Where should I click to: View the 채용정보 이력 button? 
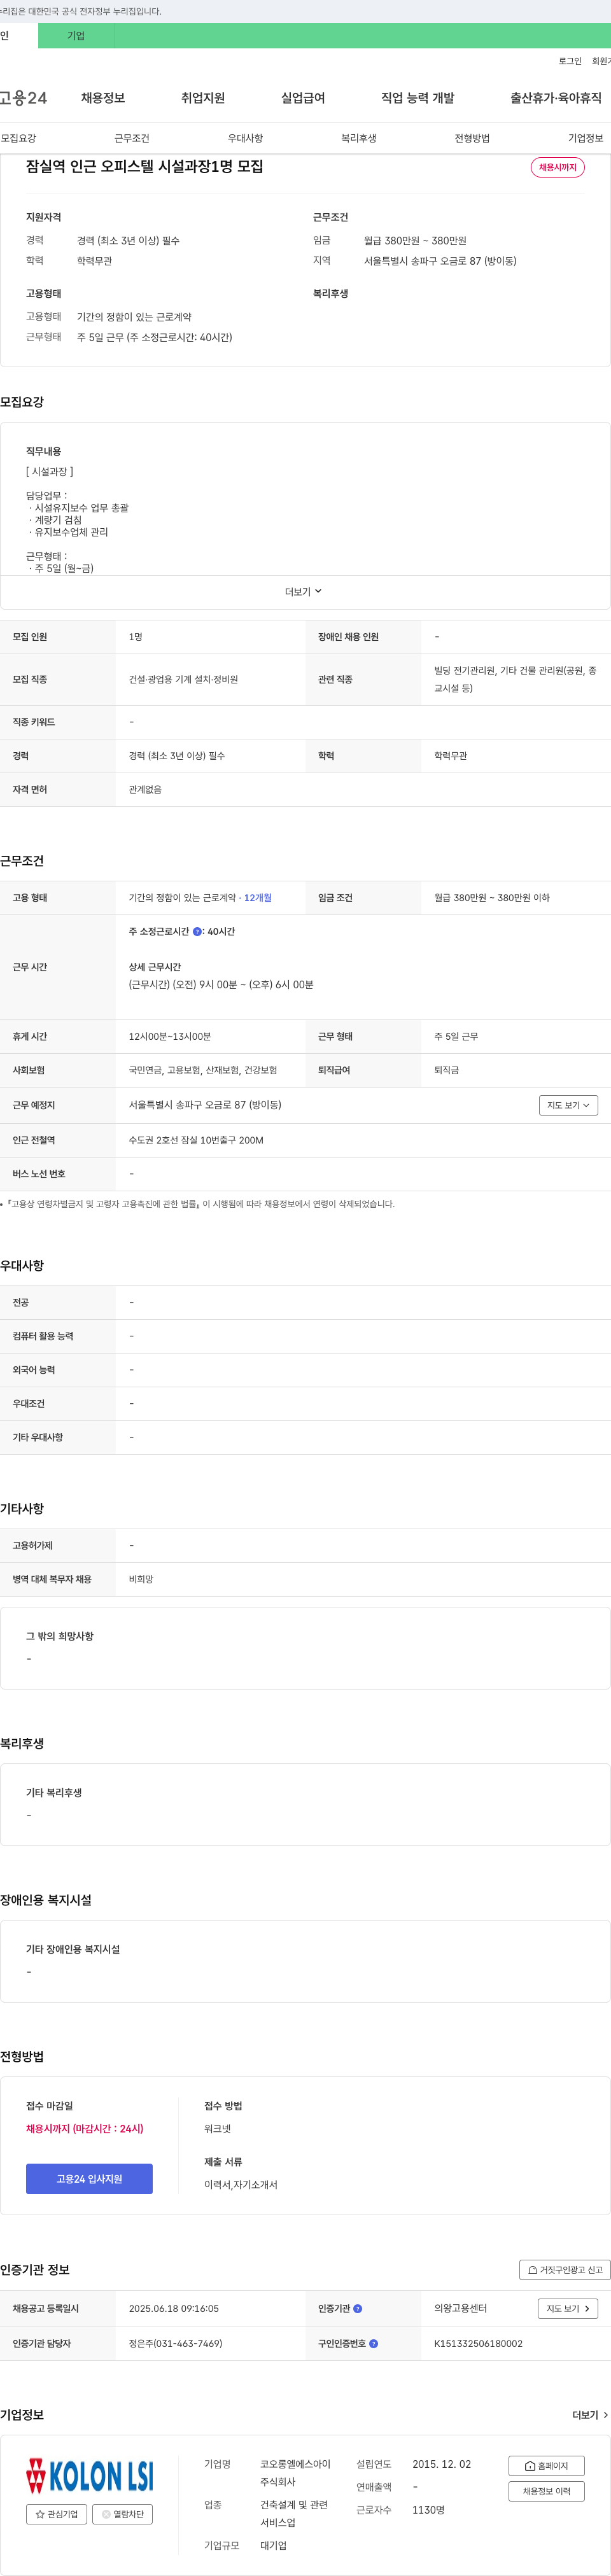click(x=546, y=2491)
